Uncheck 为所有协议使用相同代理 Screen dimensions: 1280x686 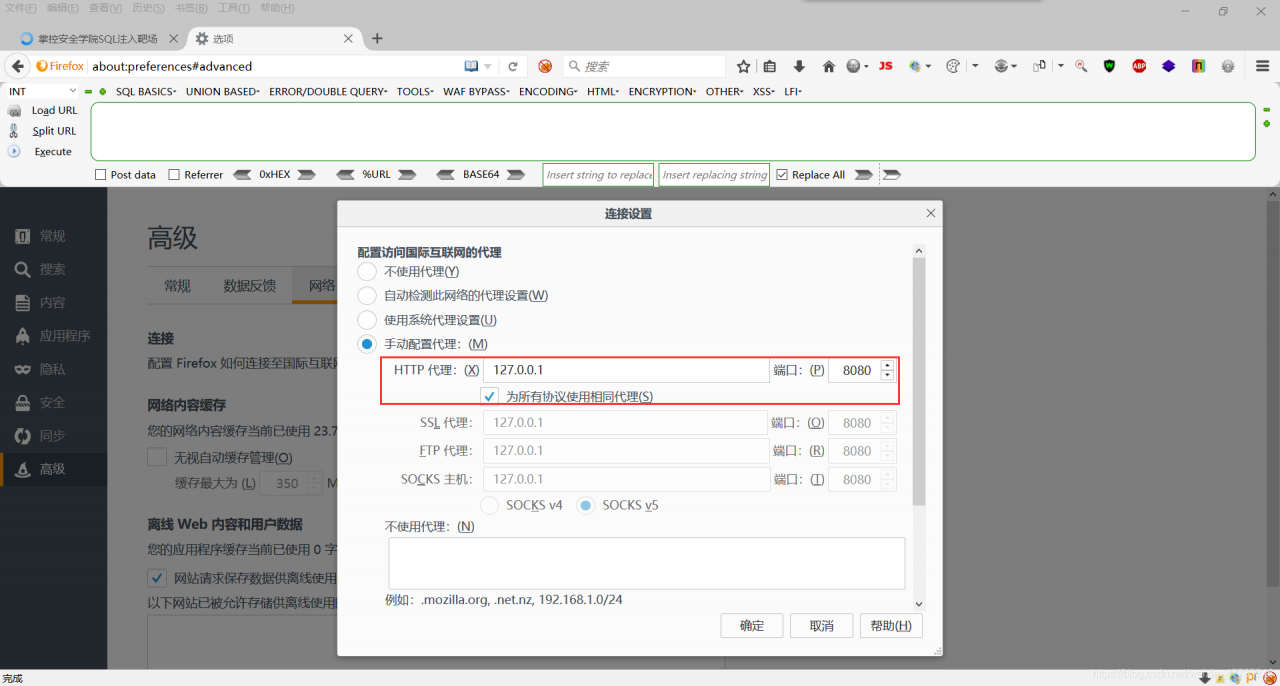[489, 396]
